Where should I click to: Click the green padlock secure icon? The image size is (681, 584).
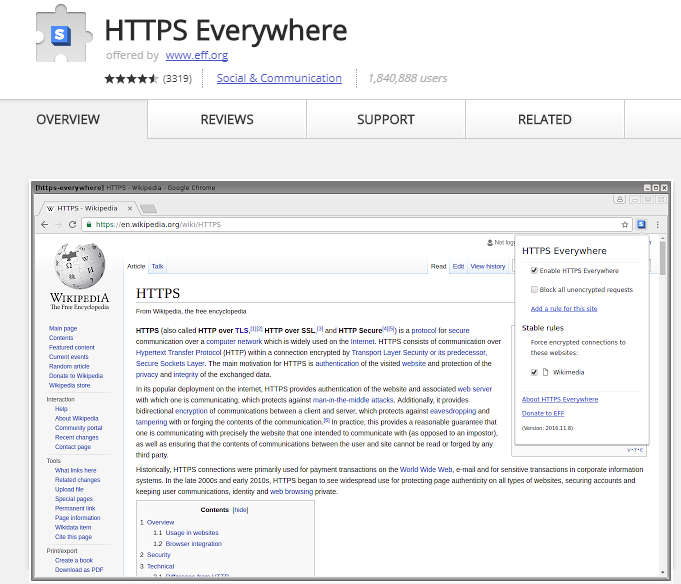tap(89, 224)
